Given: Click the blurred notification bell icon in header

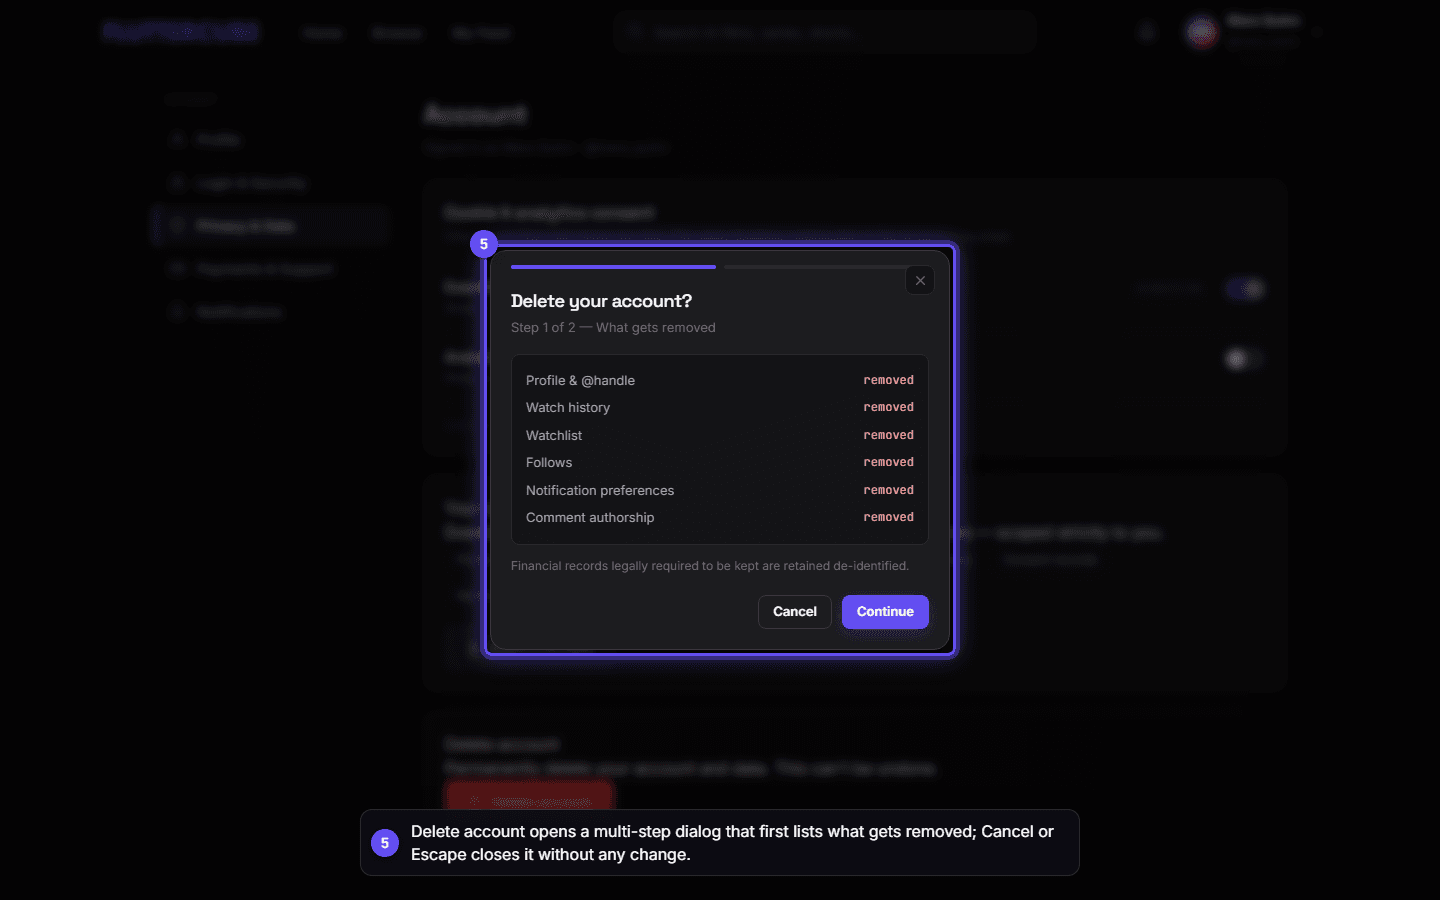Looking at the screenshot, I should 1147,33.
